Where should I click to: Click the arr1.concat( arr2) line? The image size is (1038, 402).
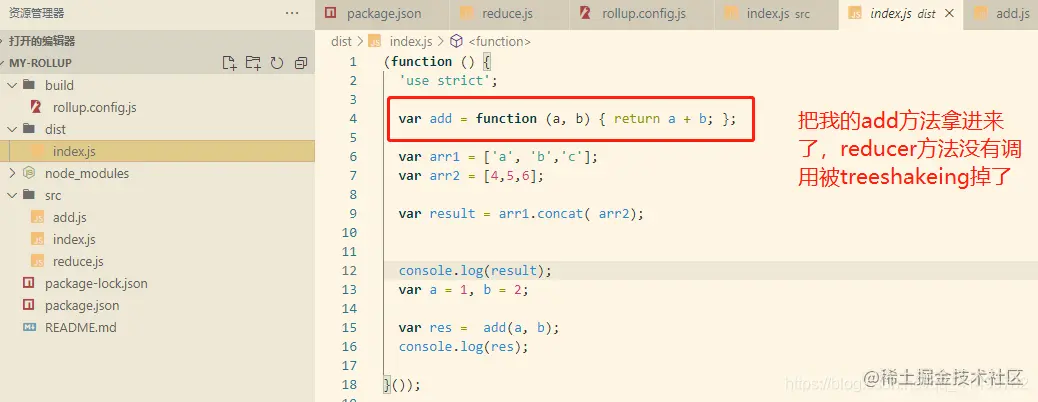pyautogui.click(x=521, y=214)
